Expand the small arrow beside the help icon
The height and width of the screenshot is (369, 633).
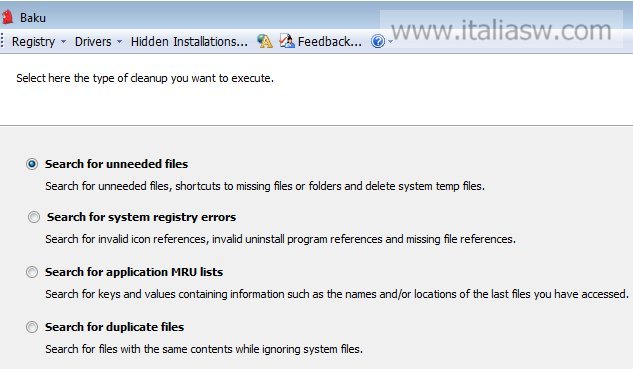tap(390, 41)
